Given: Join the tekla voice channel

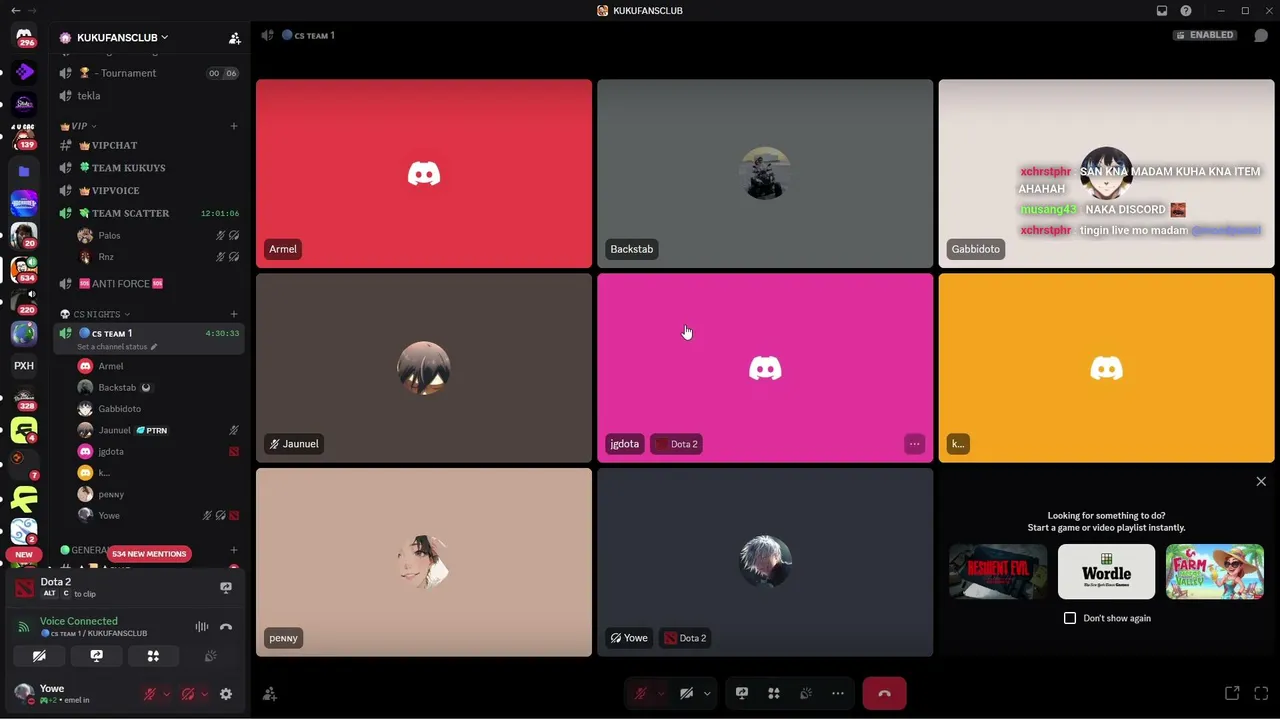Looking at the screenshot, I should coord(148,96).
